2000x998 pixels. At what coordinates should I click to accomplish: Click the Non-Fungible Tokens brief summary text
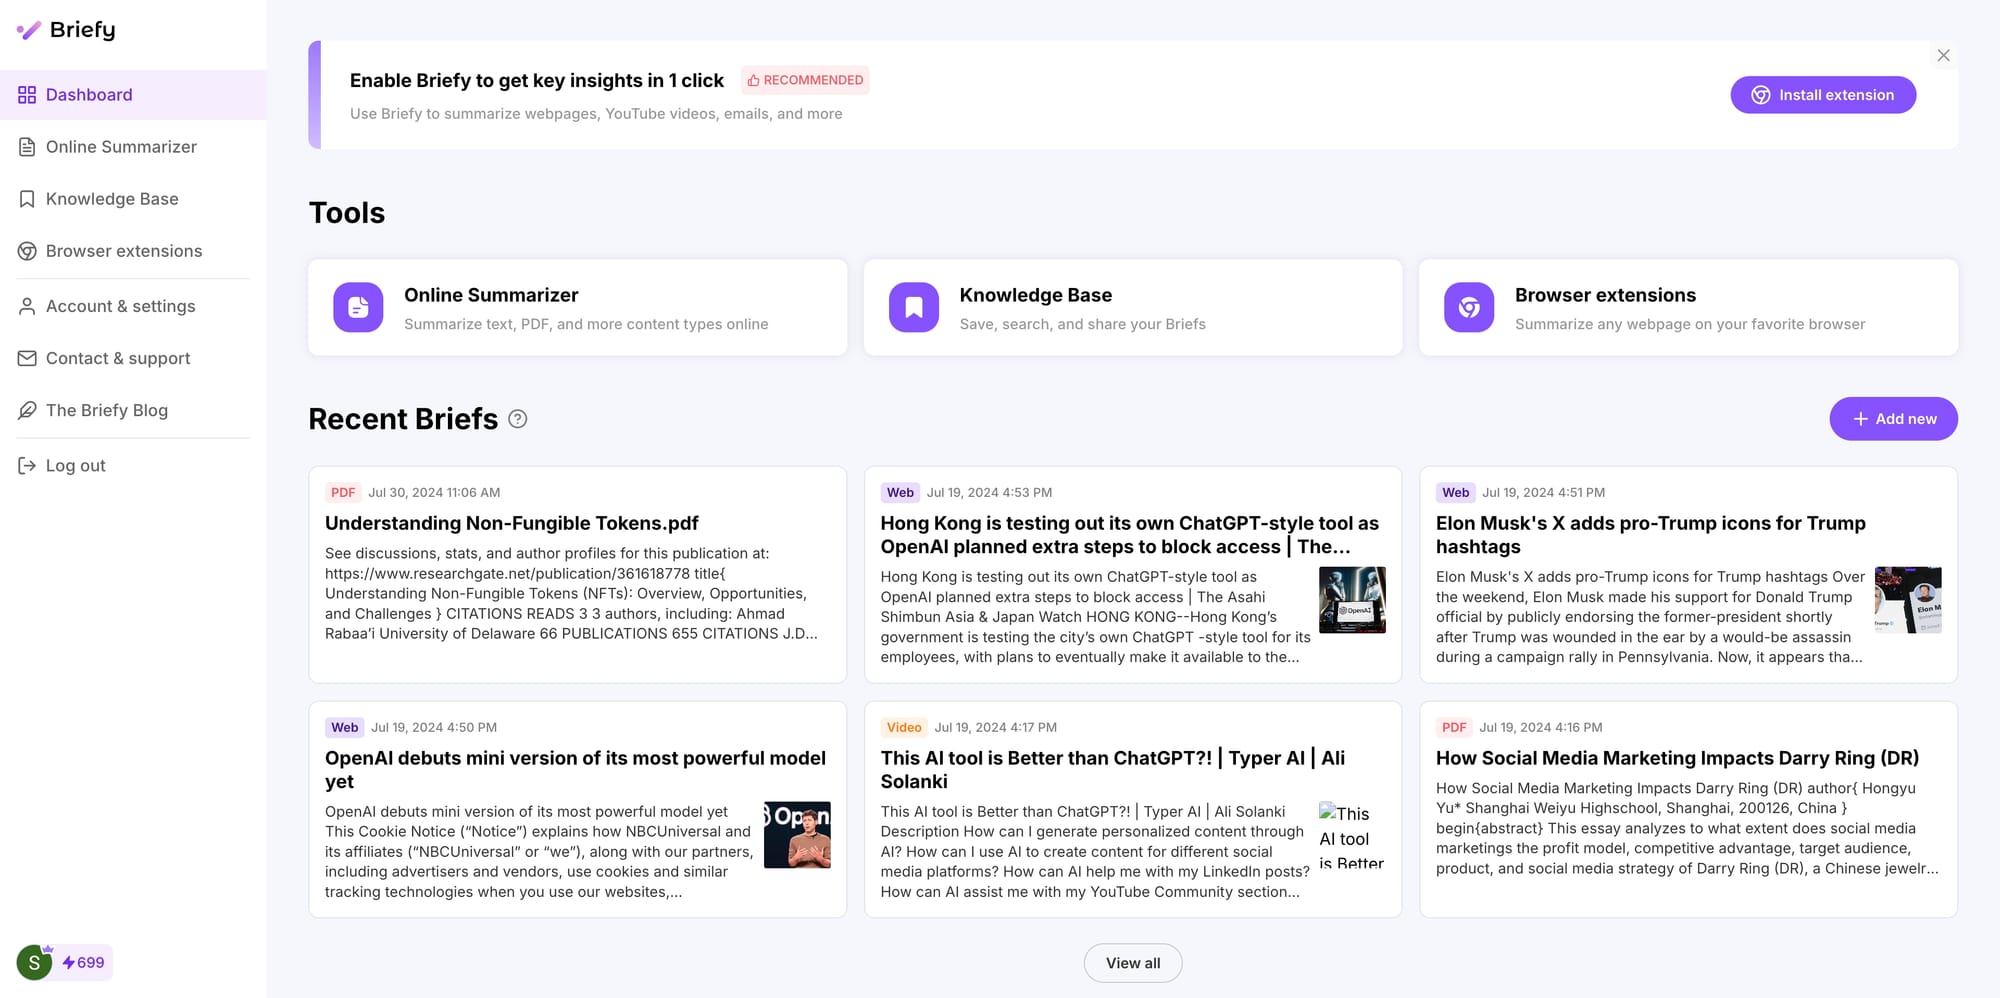tap(572, 593)
